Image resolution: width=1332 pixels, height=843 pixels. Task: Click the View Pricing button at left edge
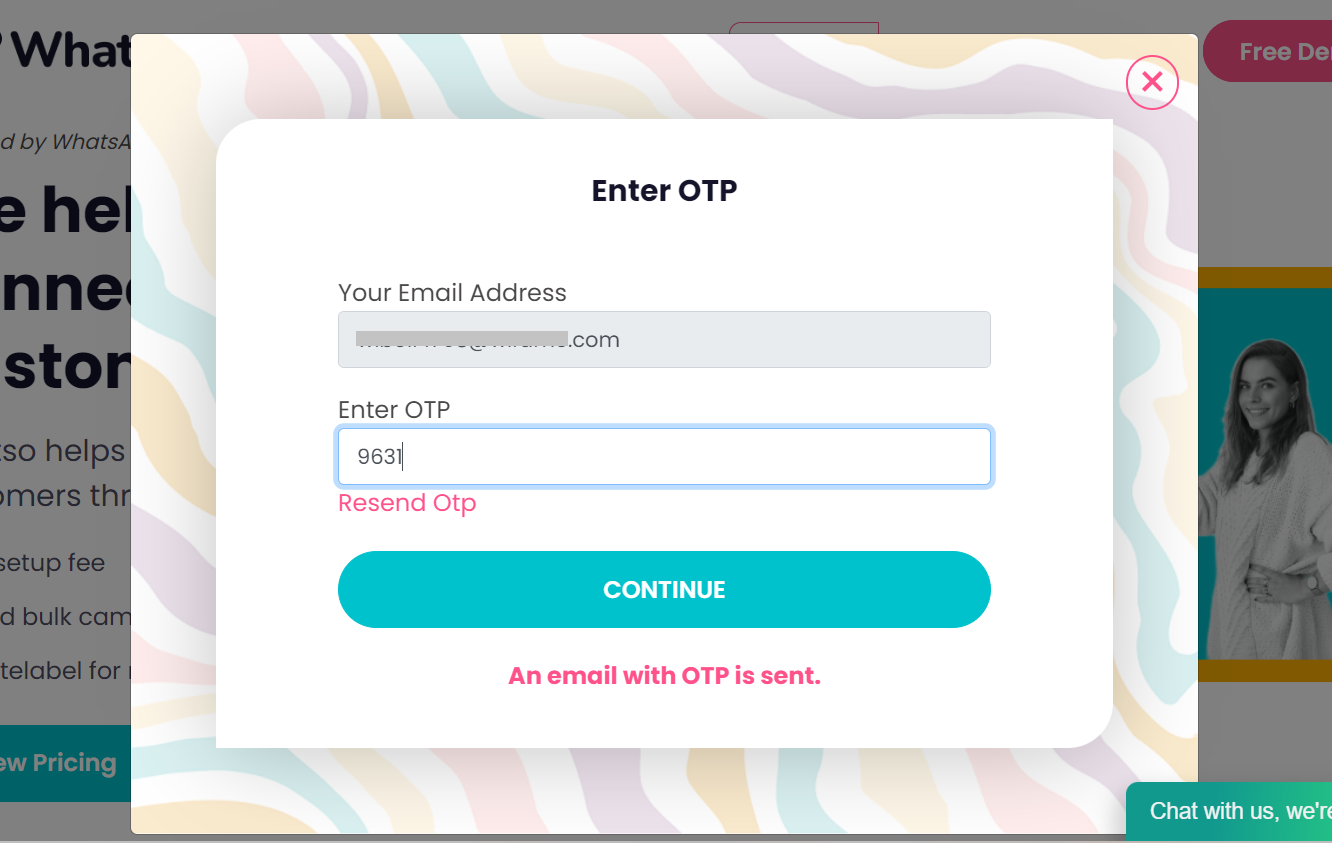[x=62, y=763]
